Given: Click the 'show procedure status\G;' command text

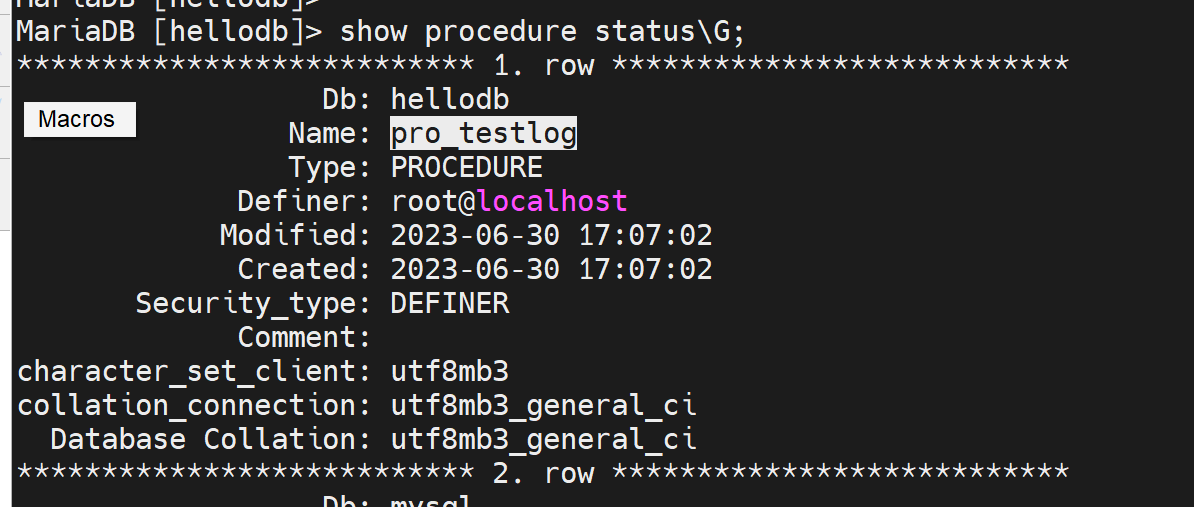Looking at the screenshot, I should point(543,31).
